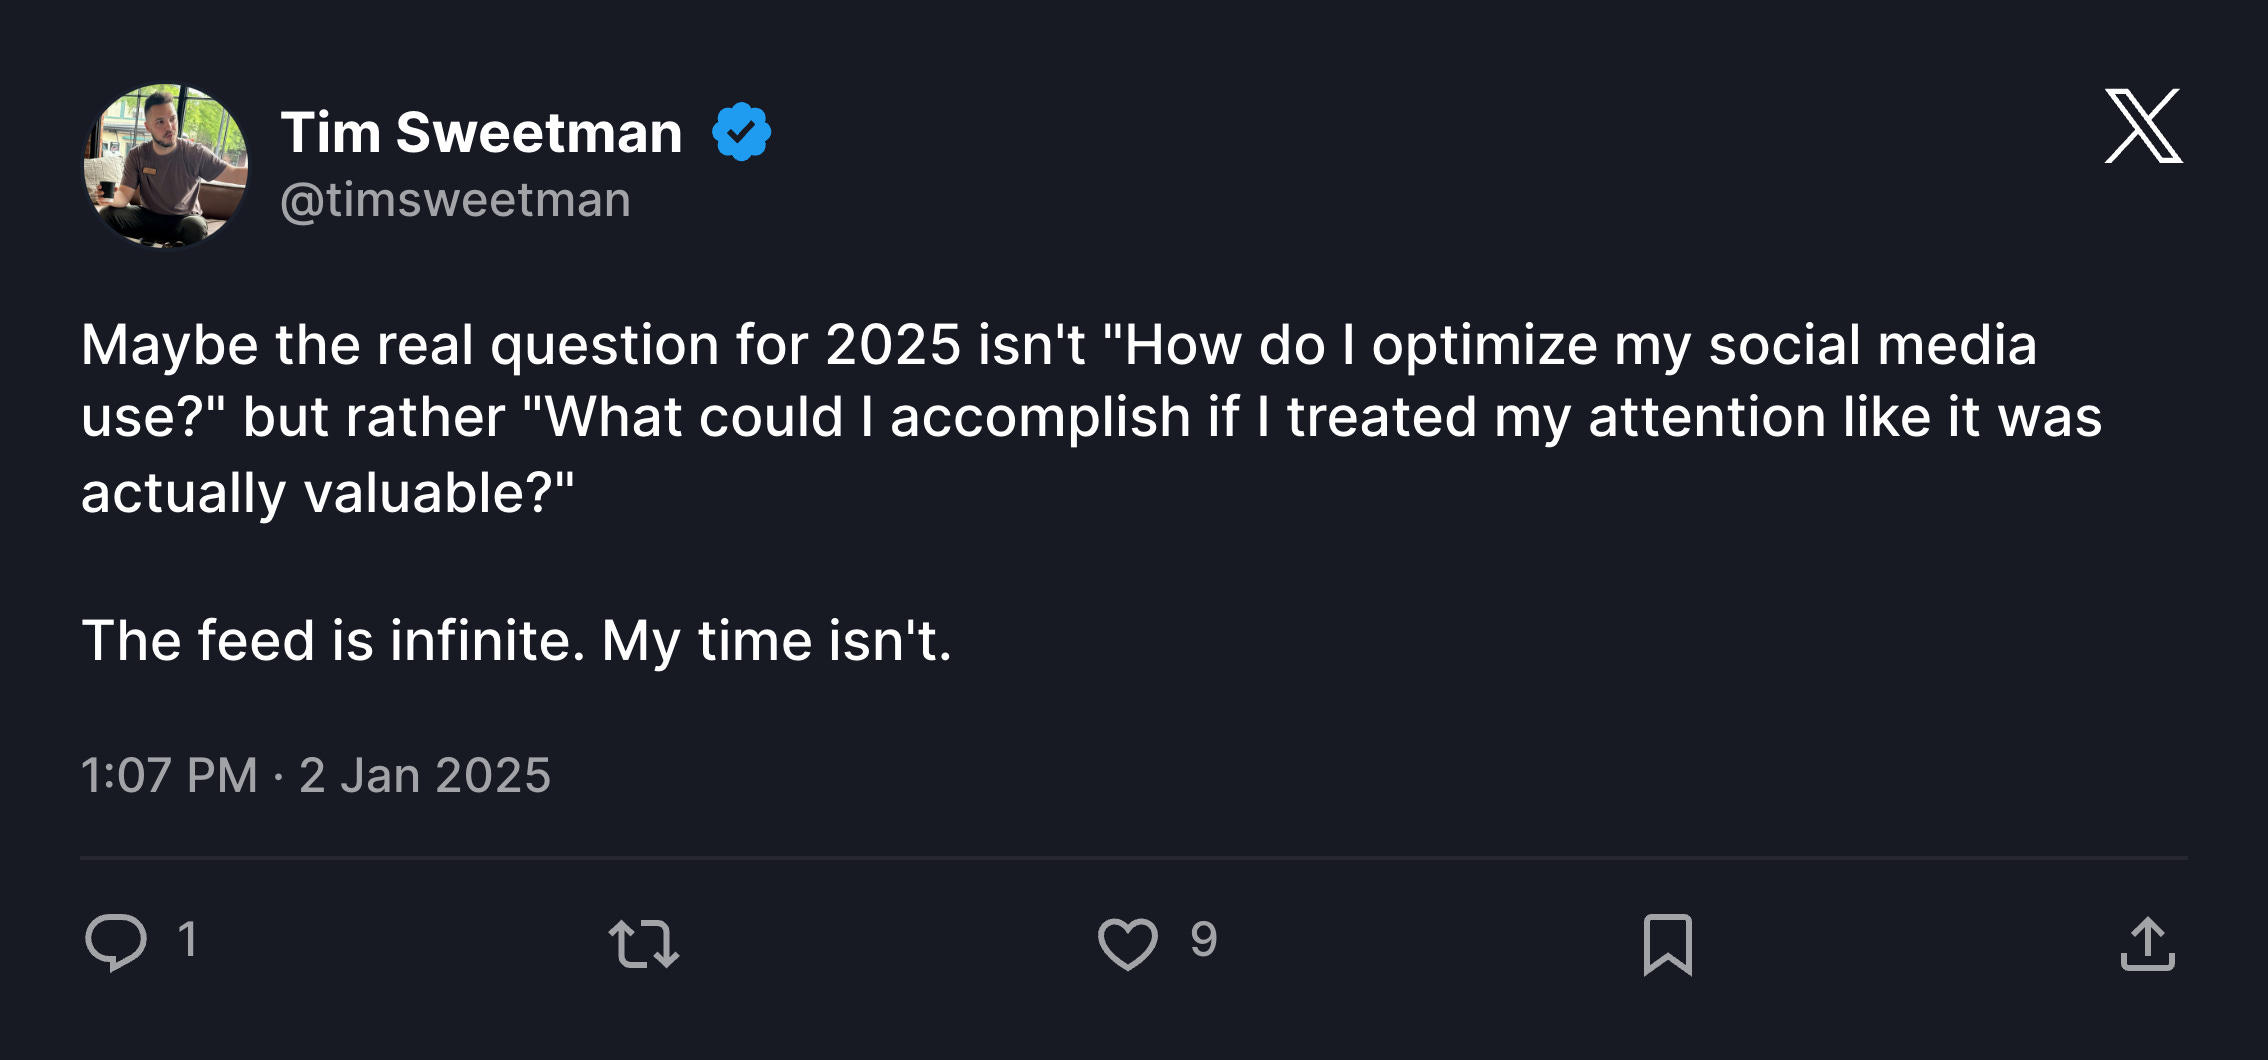The width and height of the screenshot is (2268, 1060).
Task: Click the 1:07 PM timestamp
Action: [x=169, y=775]
